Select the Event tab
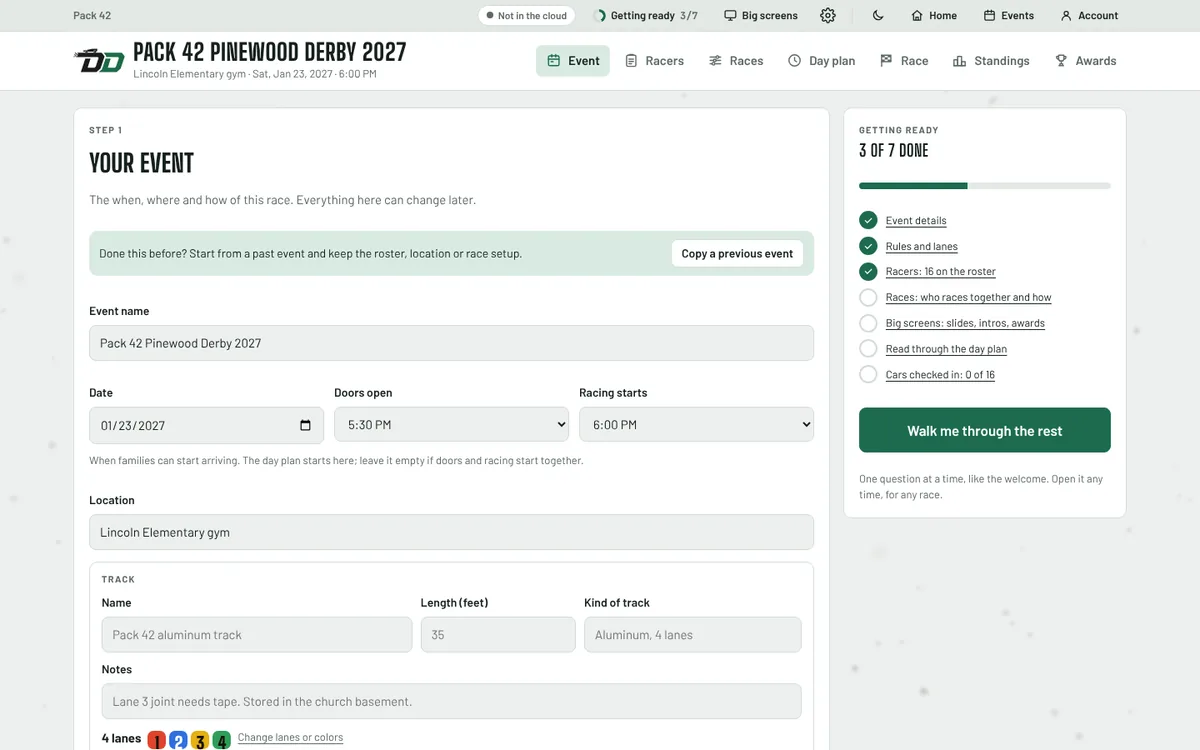1200x750 pixels. point(573,61)
